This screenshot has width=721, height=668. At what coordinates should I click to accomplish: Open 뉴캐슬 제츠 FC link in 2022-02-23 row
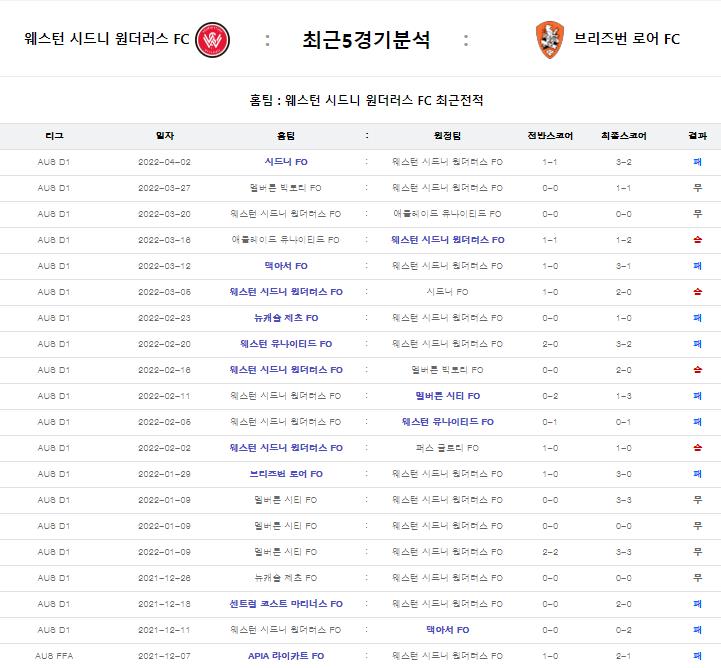click(286, 318)
